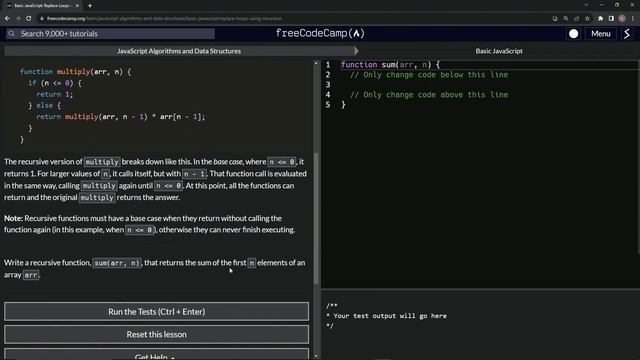Click the browser address bar URL

click(x=164, y=18)
